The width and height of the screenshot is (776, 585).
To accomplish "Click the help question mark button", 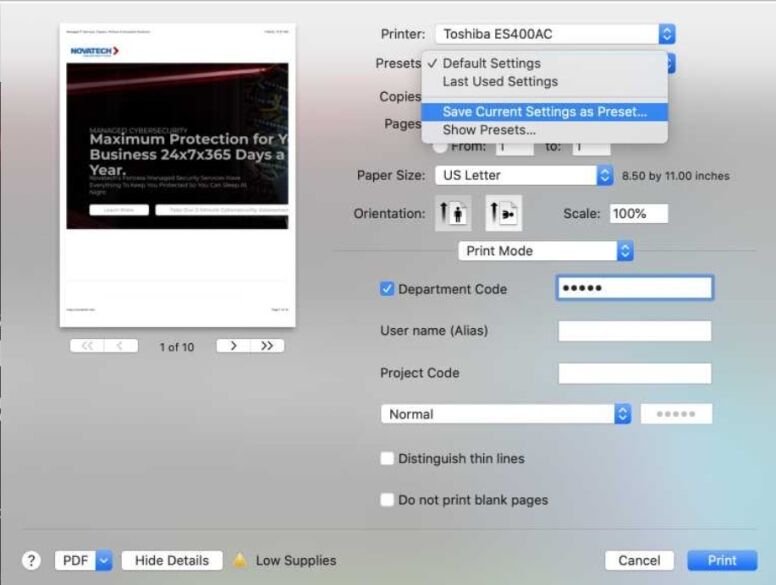I will tap(31, 561).
